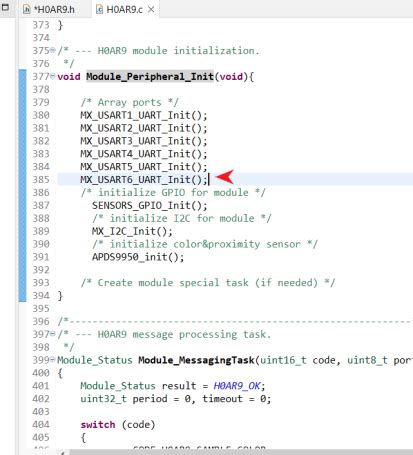
Task: Click the MX_USART5_UART_Init(); call
Action: [x=144, y=167]
